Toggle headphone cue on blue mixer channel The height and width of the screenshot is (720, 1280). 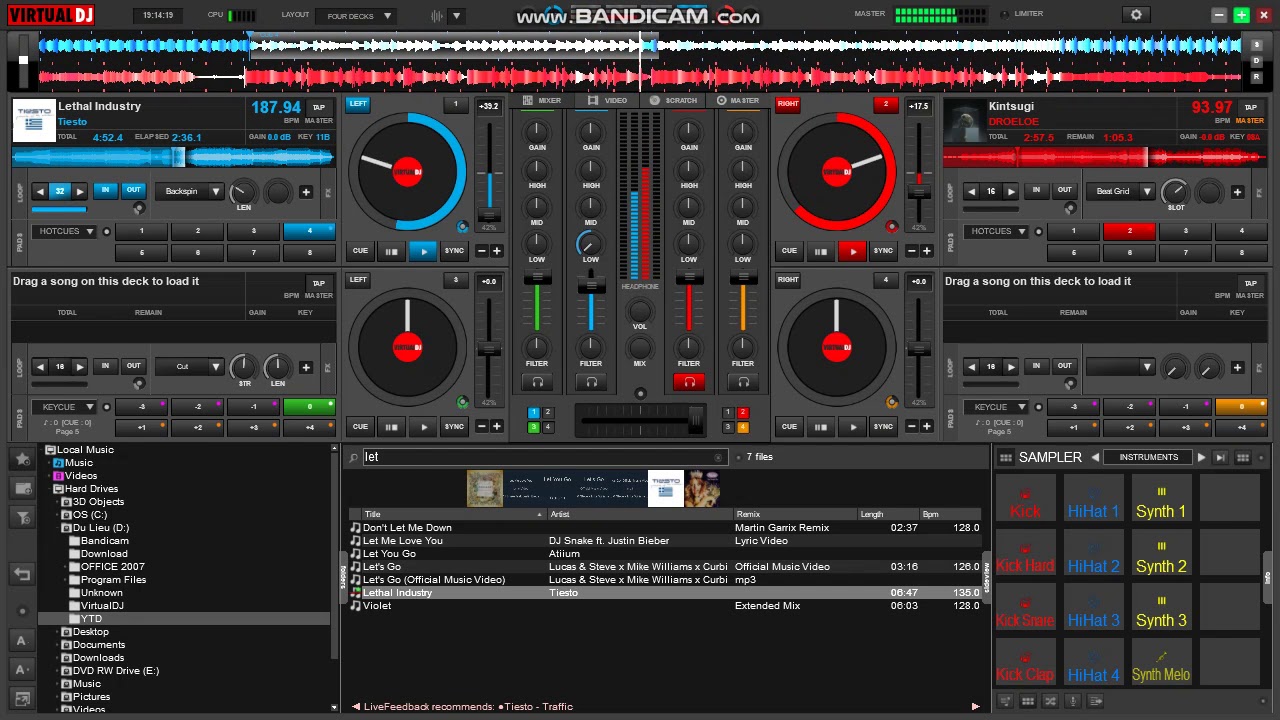591,382
